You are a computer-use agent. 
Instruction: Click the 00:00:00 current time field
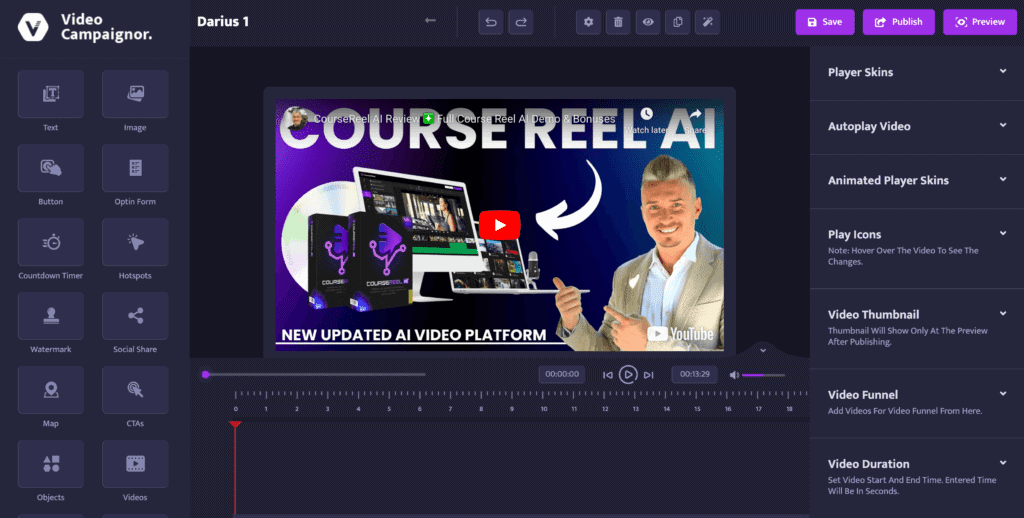pos(562,374)
